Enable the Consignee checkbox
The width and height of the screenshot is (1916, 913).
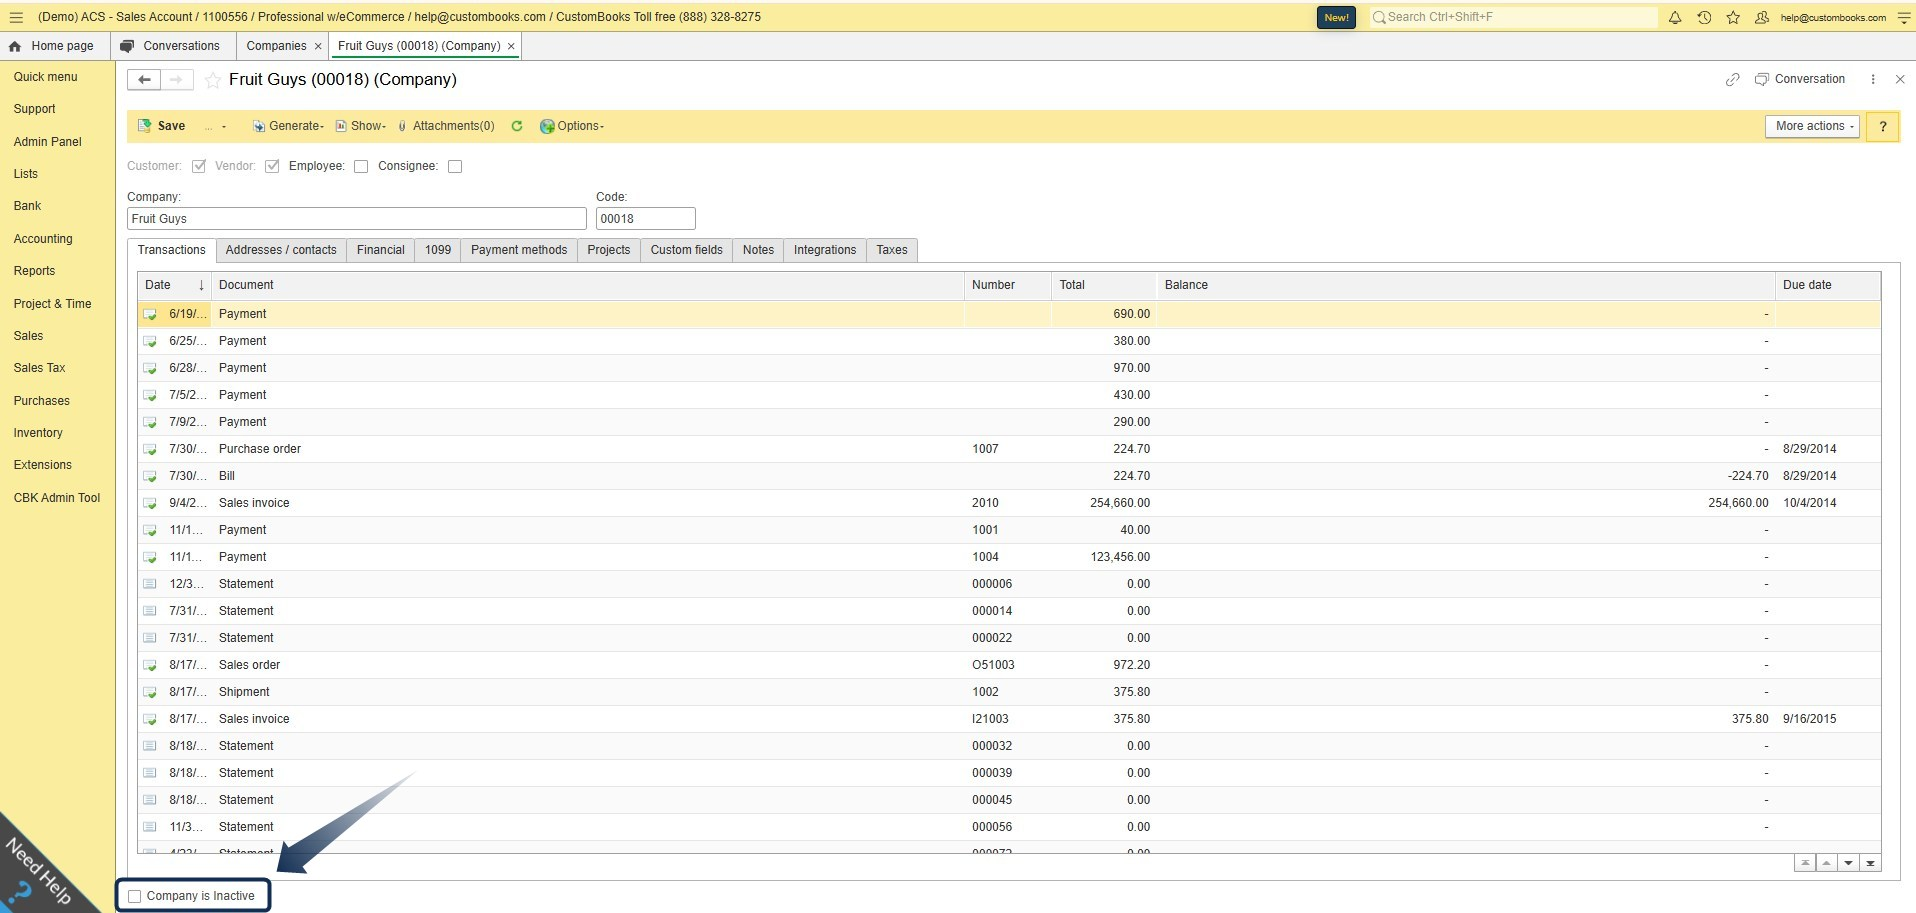click(x=455, y=166)
